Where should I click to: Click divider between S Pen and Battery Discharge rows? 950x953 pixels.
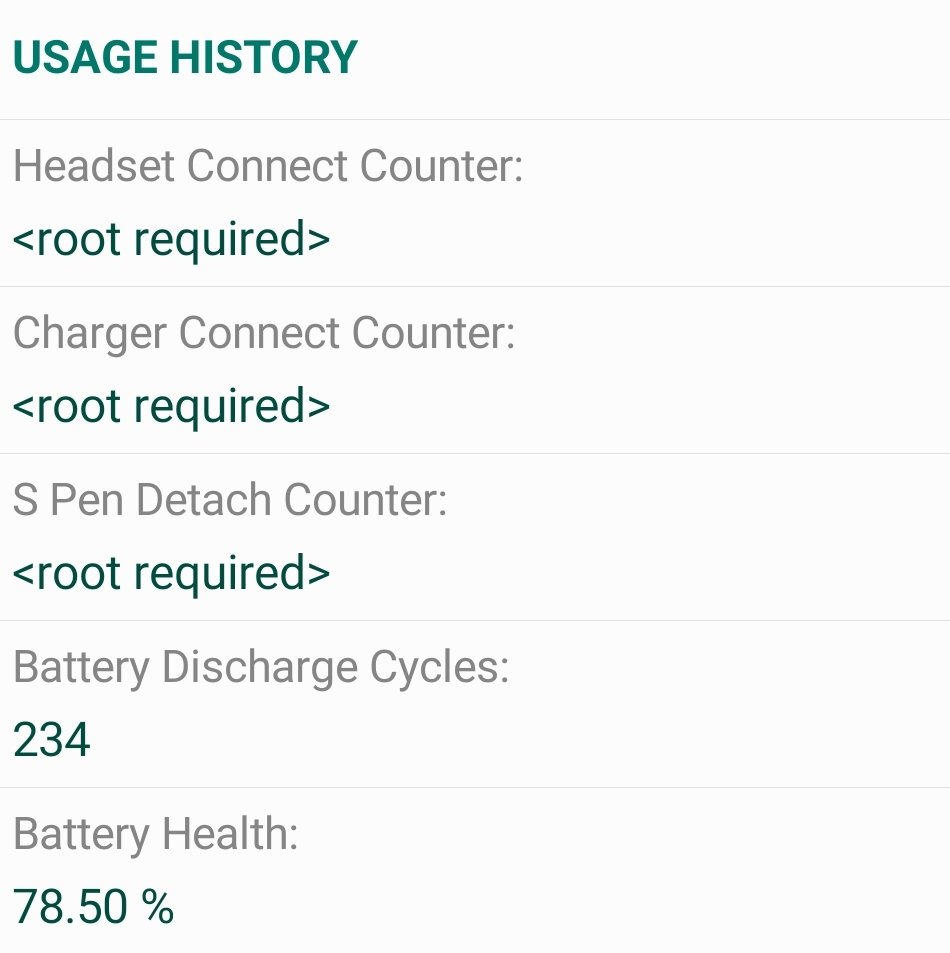475,621
